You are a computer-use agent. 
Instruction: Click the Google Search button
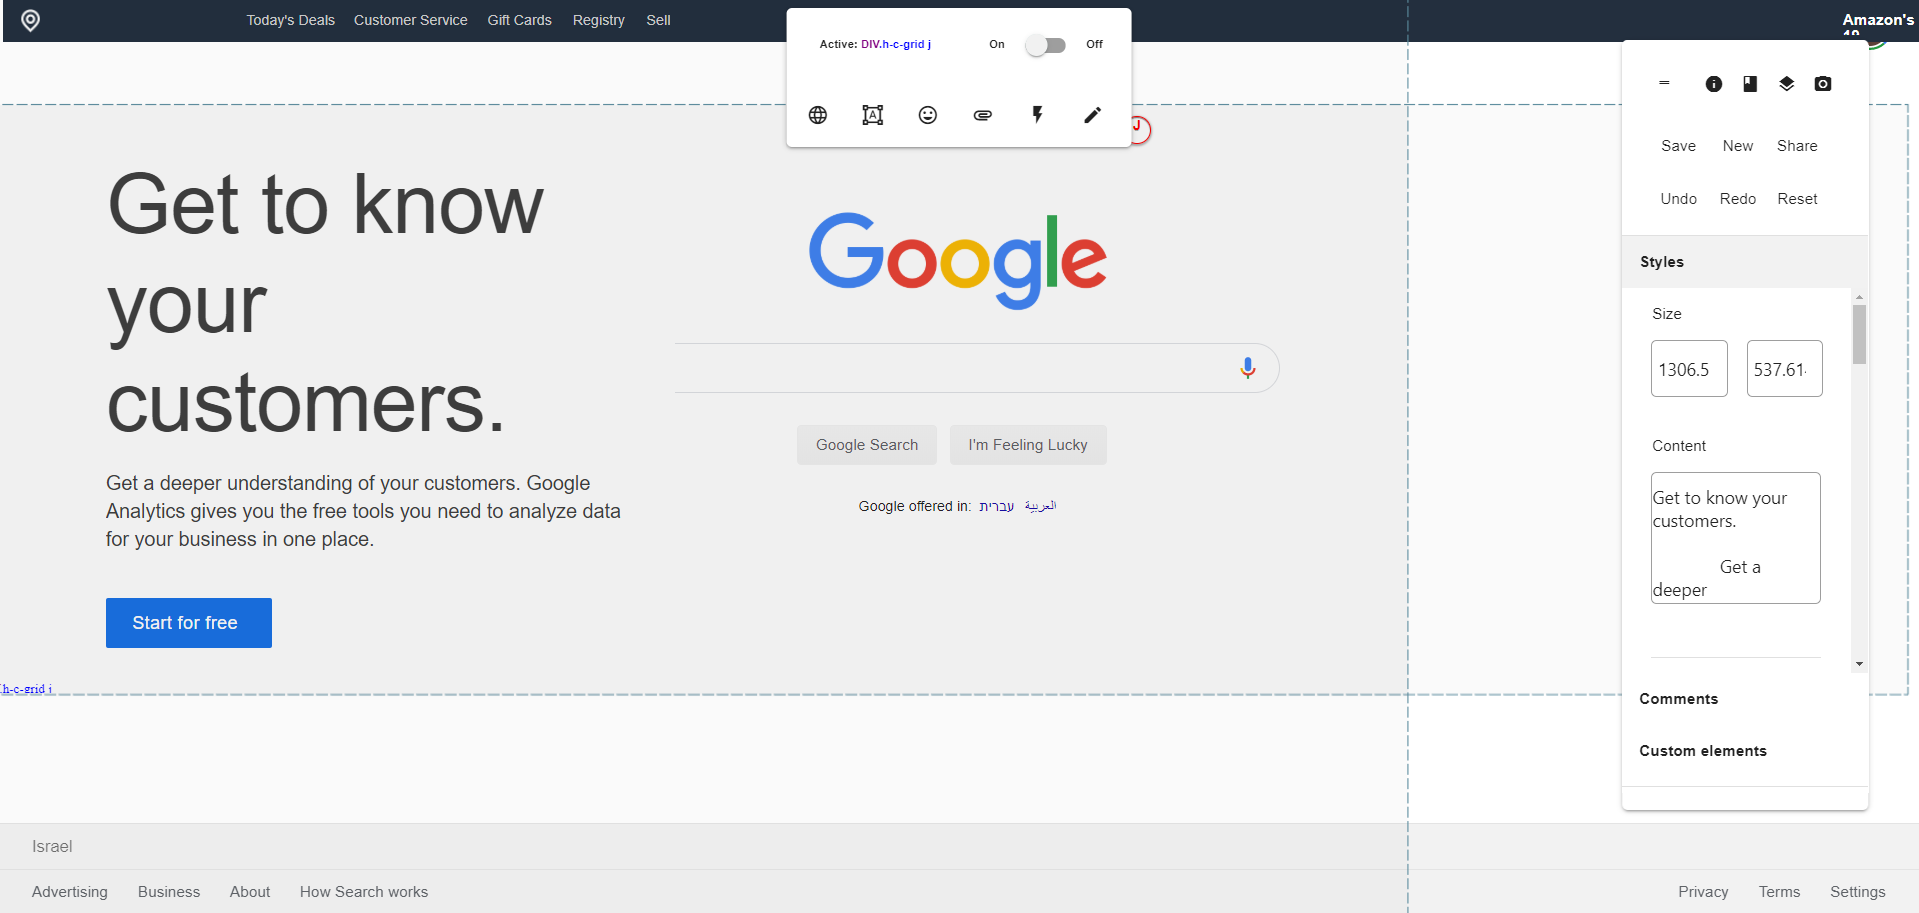867,445
